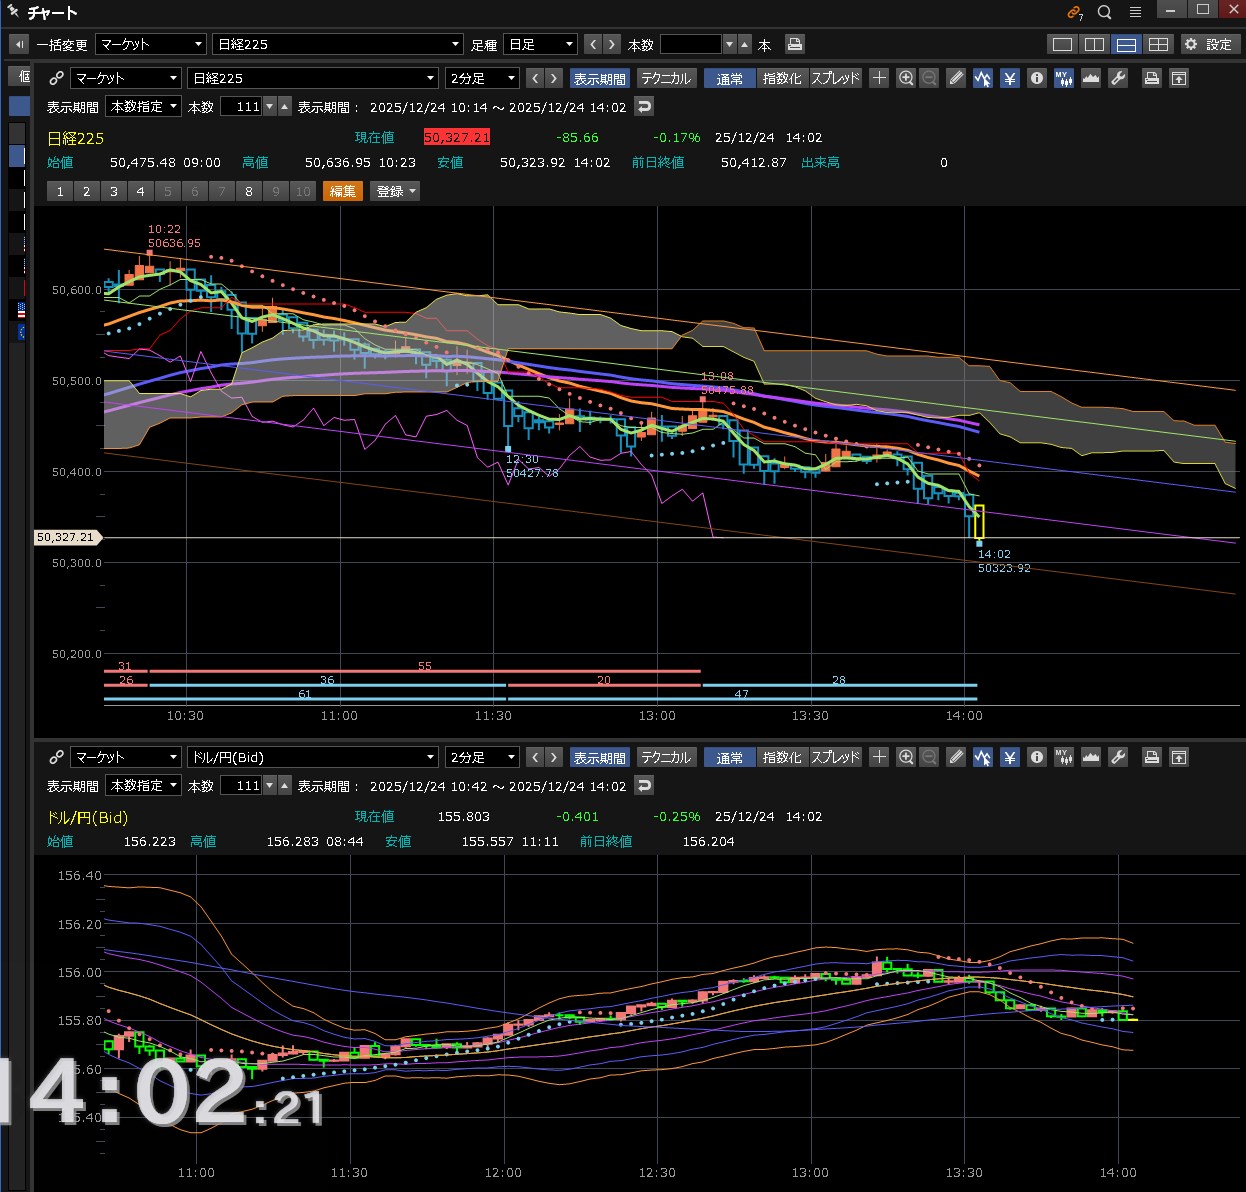1246x1192 pixels.
Task: Select preset tab number 3
Action: [x=114, y=191]
